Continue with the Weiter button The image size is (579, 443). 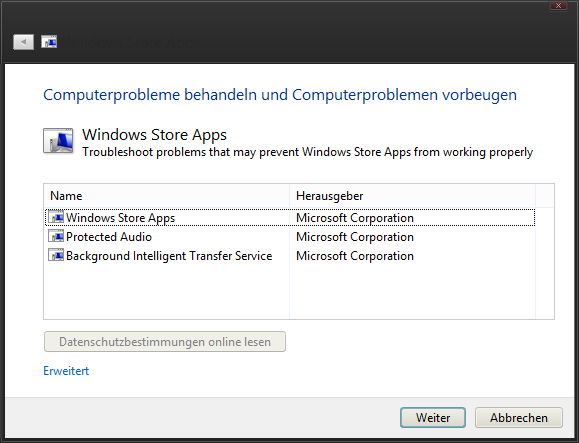433,418
